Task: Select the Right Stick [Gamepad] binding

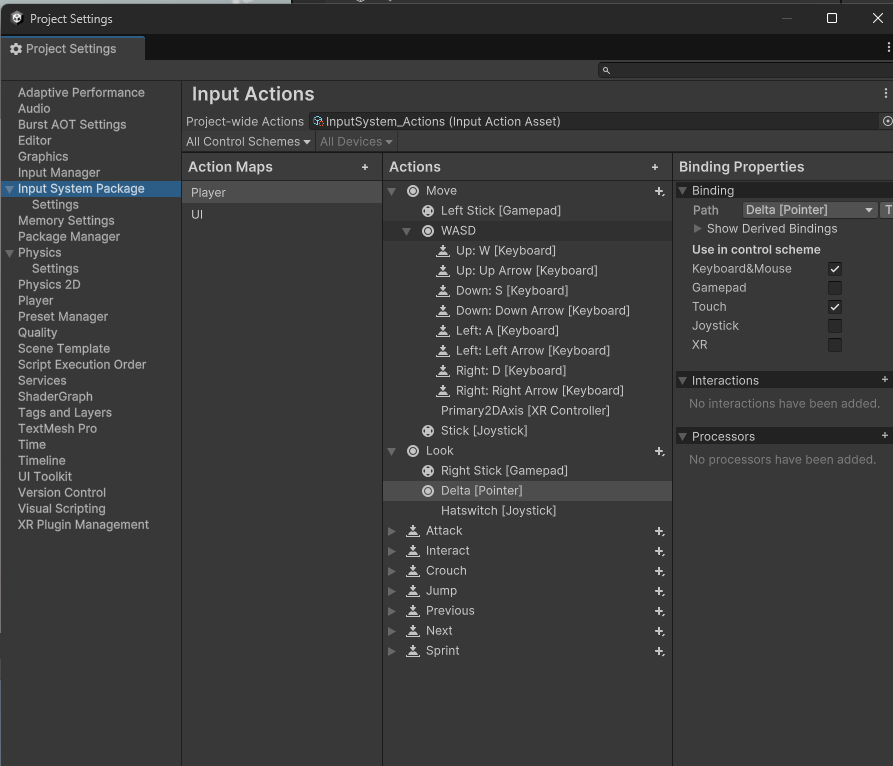Action: (x=504, y=471)
